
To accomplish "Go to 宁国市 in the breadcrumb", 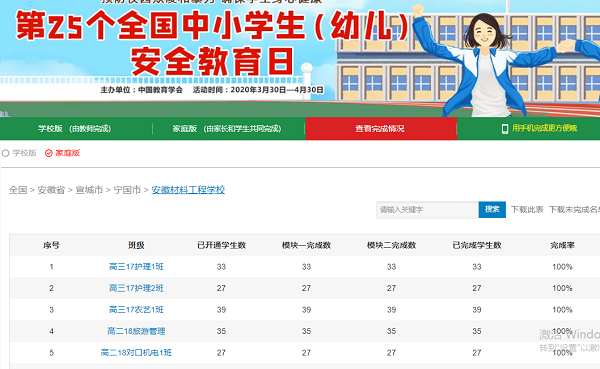I will coord(127,190).
